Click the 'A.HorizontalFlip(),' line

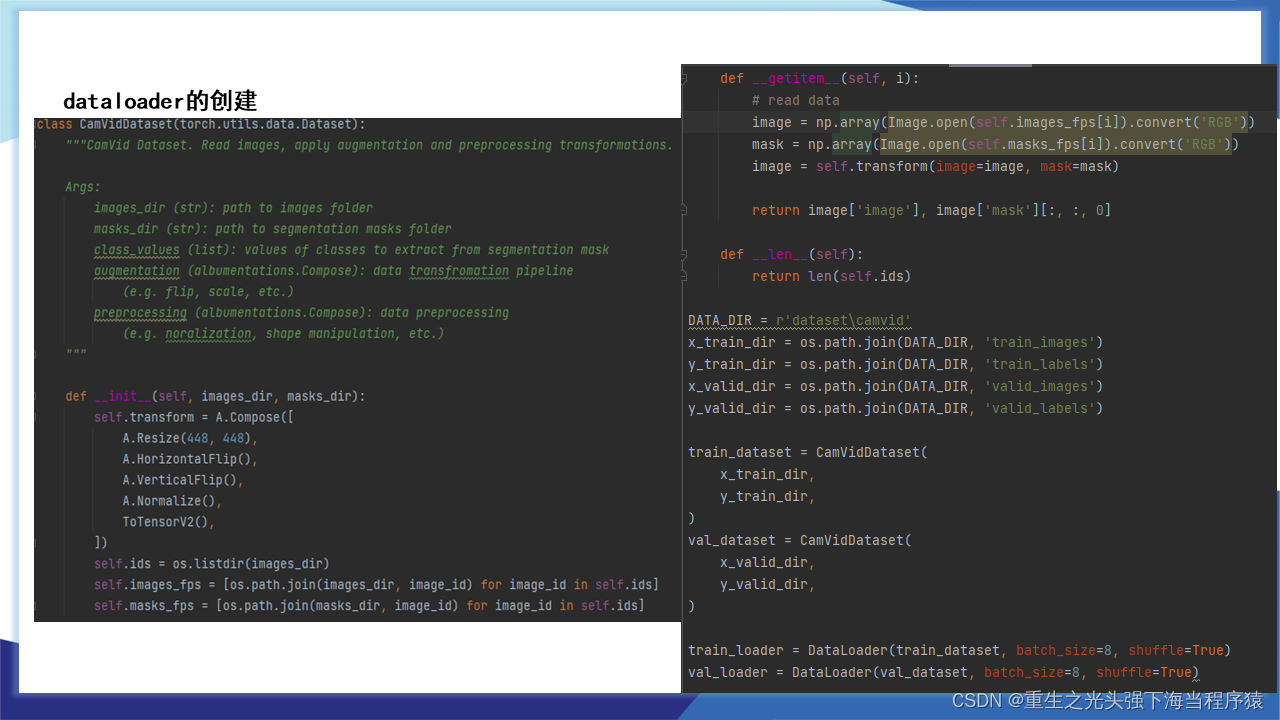pos(190,459)
